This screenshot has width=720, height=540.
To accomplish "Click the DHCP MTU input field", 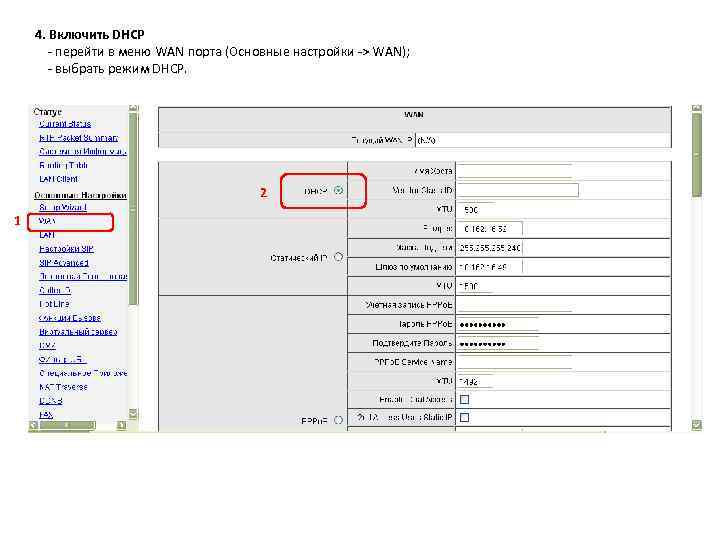I will coord(476,210).
